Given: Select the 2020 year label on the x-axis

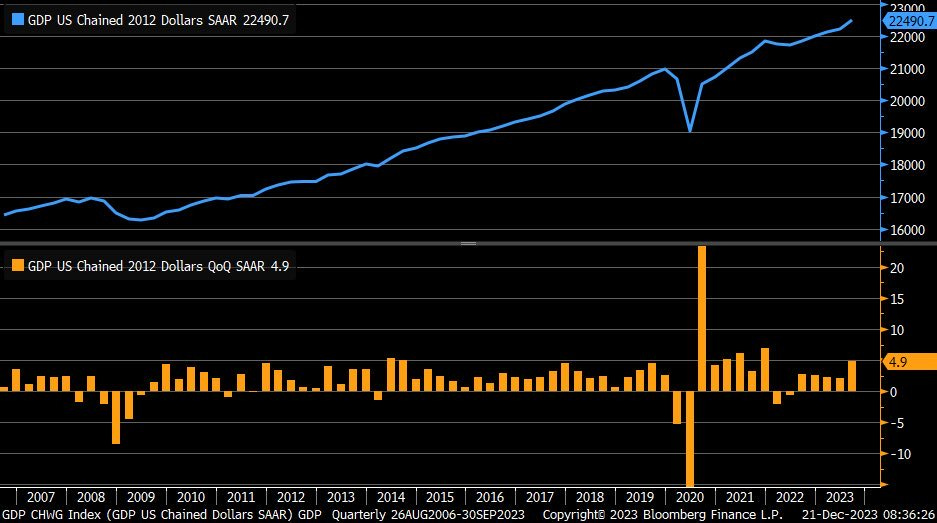Looking at the screenshot, I should [690, 497].
